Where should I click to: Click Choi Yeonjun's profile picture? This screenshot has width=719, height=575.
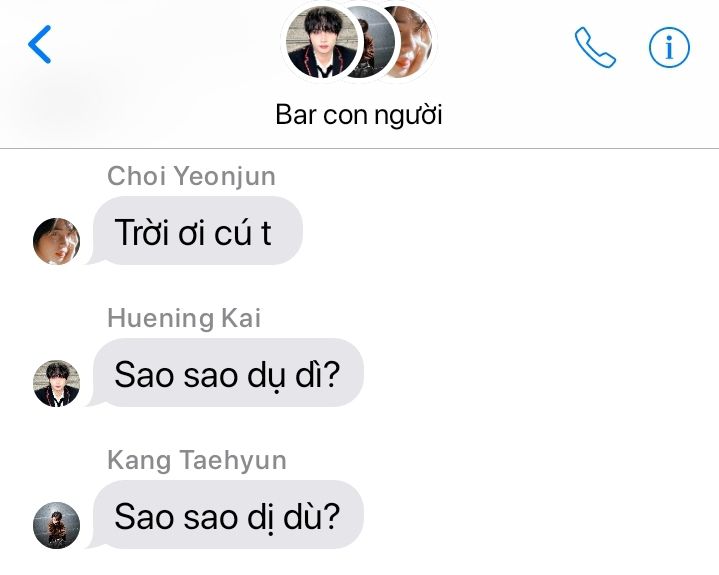pos(56,241)
